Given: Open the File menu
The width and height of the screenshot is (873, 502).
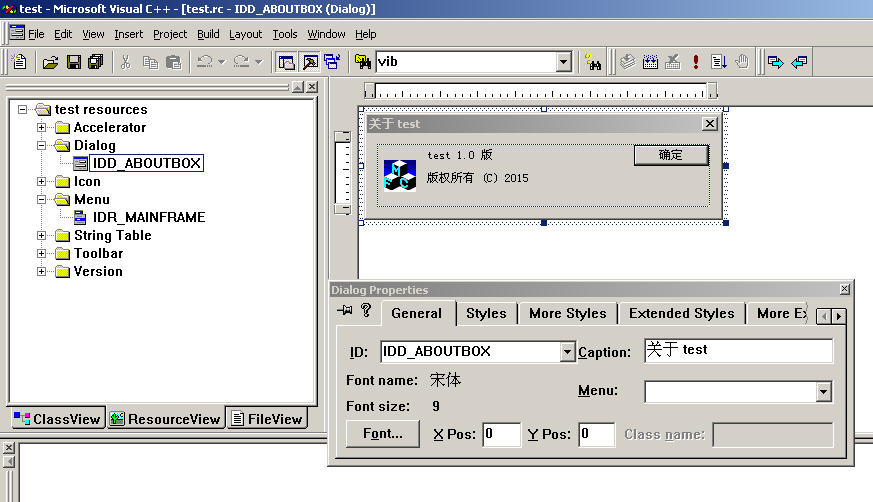Looking at the screenshot, I should coord(36,34).
